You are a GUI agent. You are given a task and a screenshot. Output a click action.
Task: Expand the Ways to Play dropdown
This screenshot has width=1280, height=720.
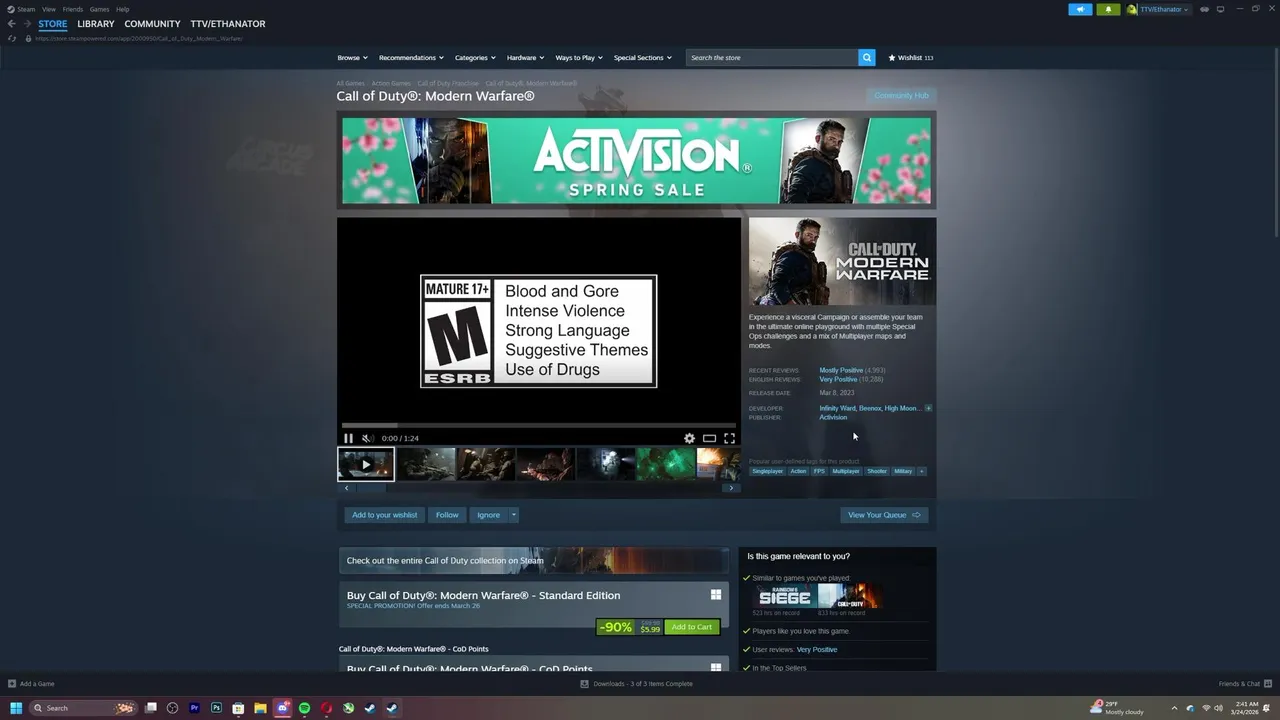tap(579, 58)
